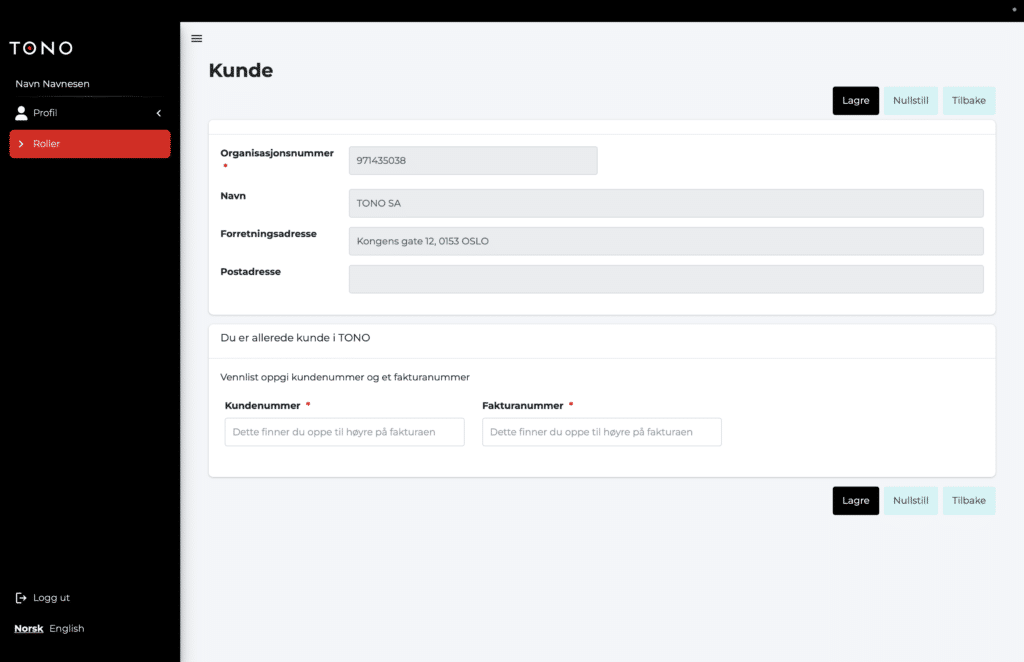
Task: Switch language to Norsk
Action: (29, 629)
